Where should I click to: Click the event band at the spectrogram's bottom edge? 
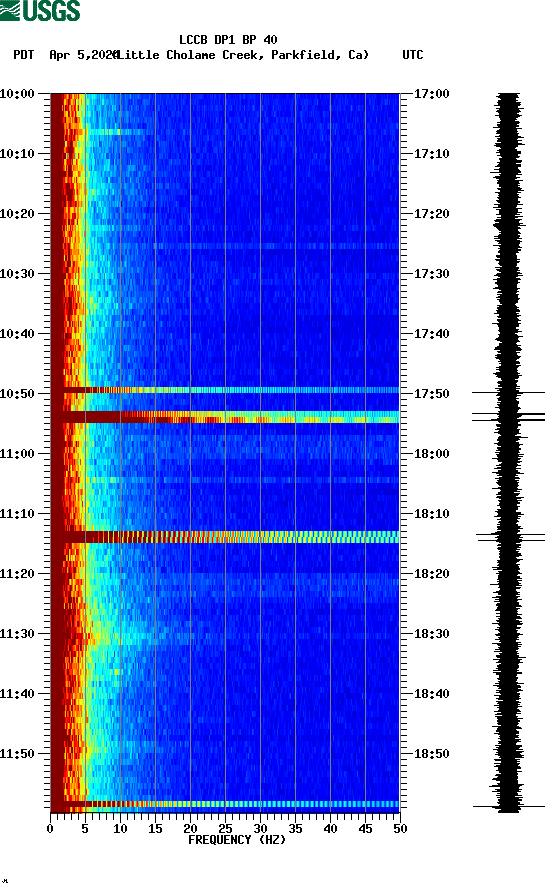click(225, 804)
